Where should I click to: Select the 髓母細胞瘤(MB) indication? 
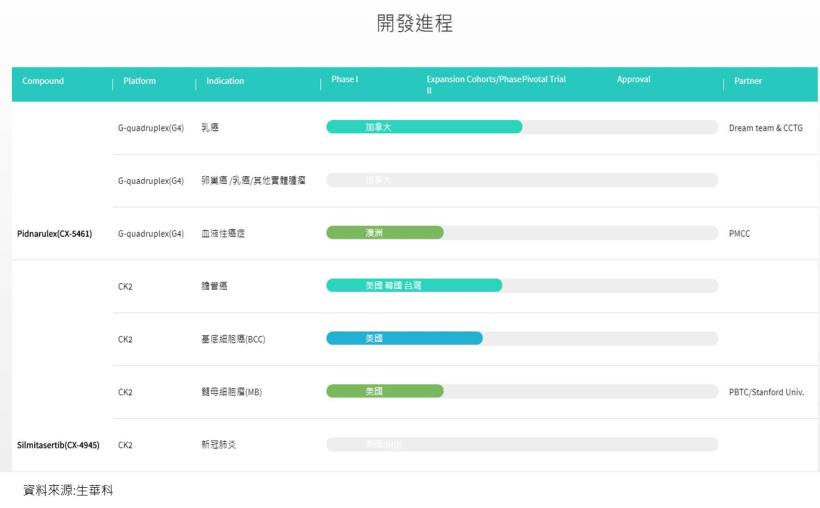click(x=232, y=392)
